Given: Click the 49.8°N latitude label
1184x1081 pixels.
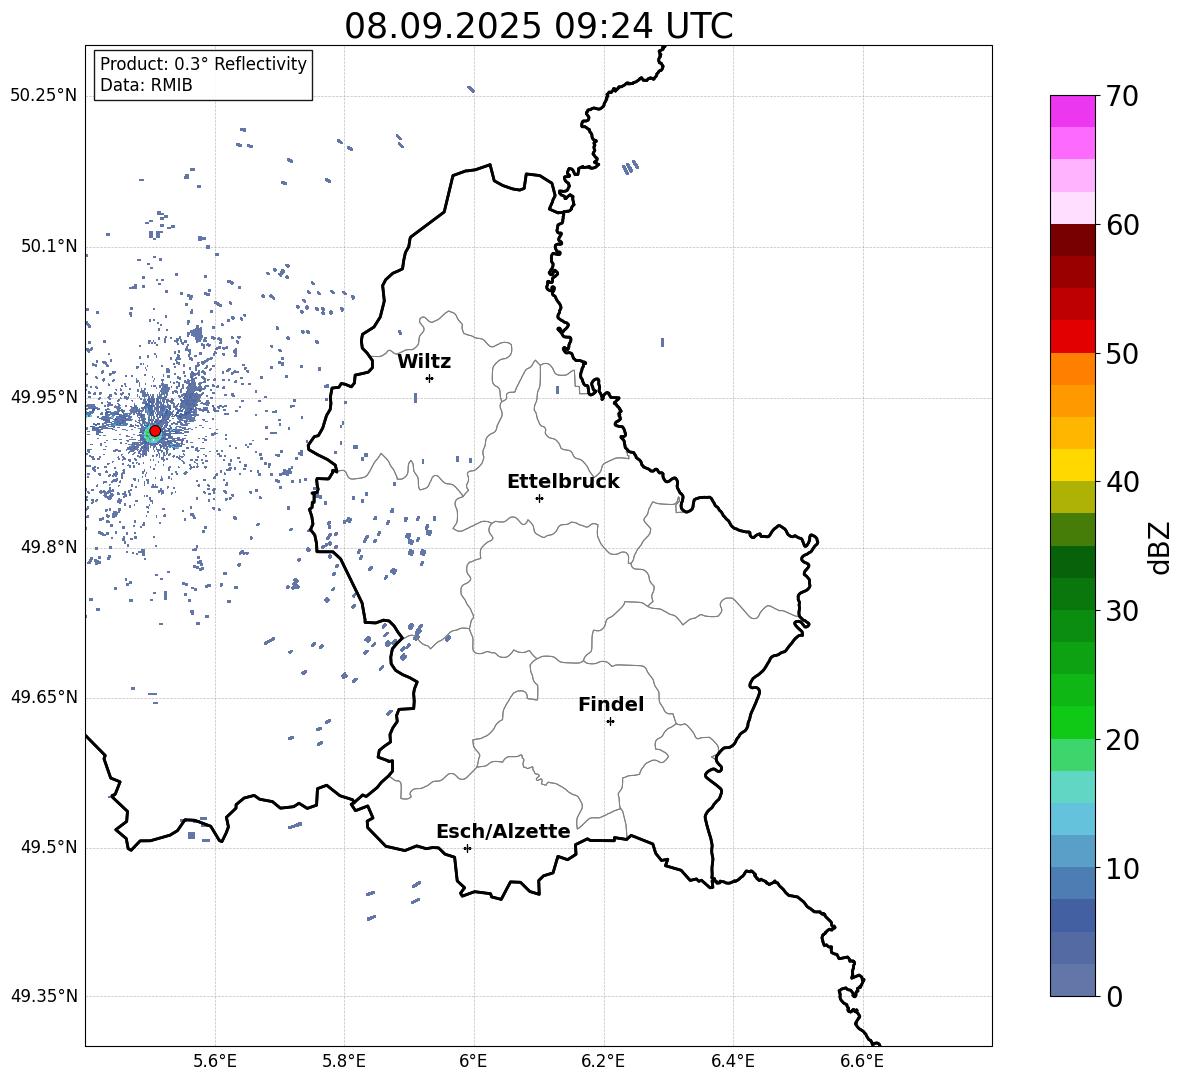Looking at the screenshot, I should (49, 547).
